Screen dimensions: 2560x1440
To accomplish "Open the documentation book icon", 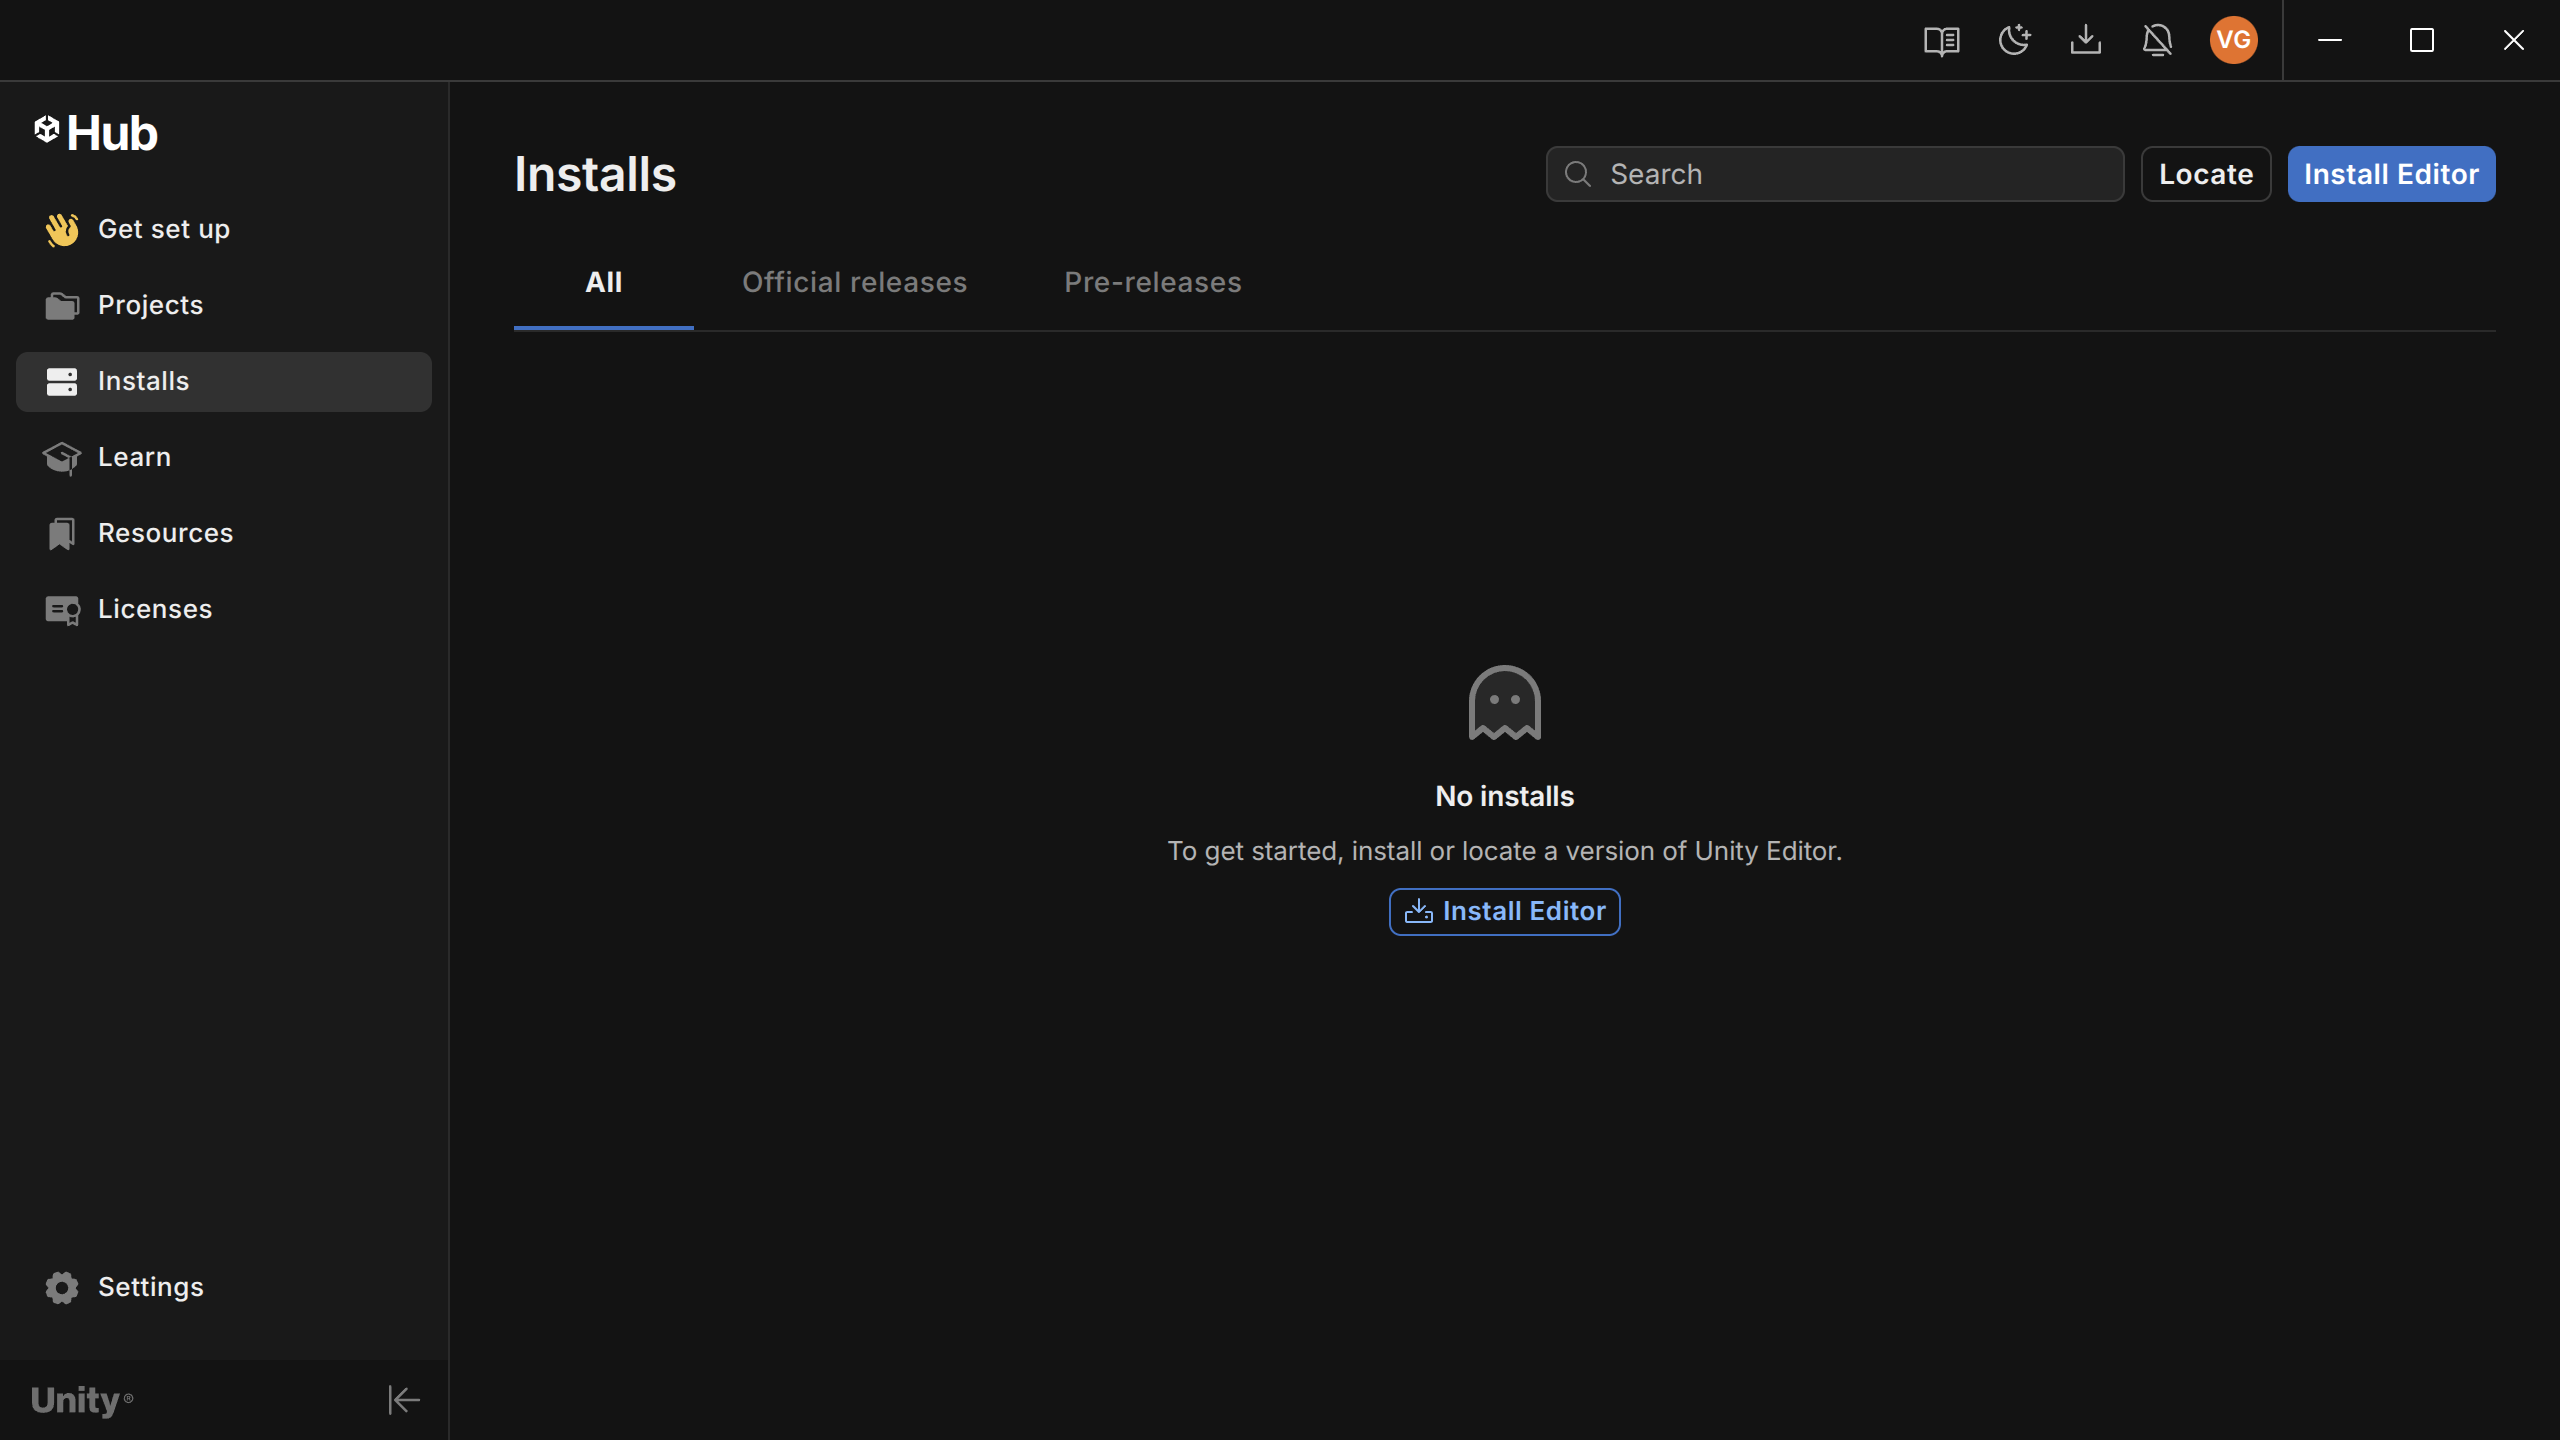I will 1941,41.
